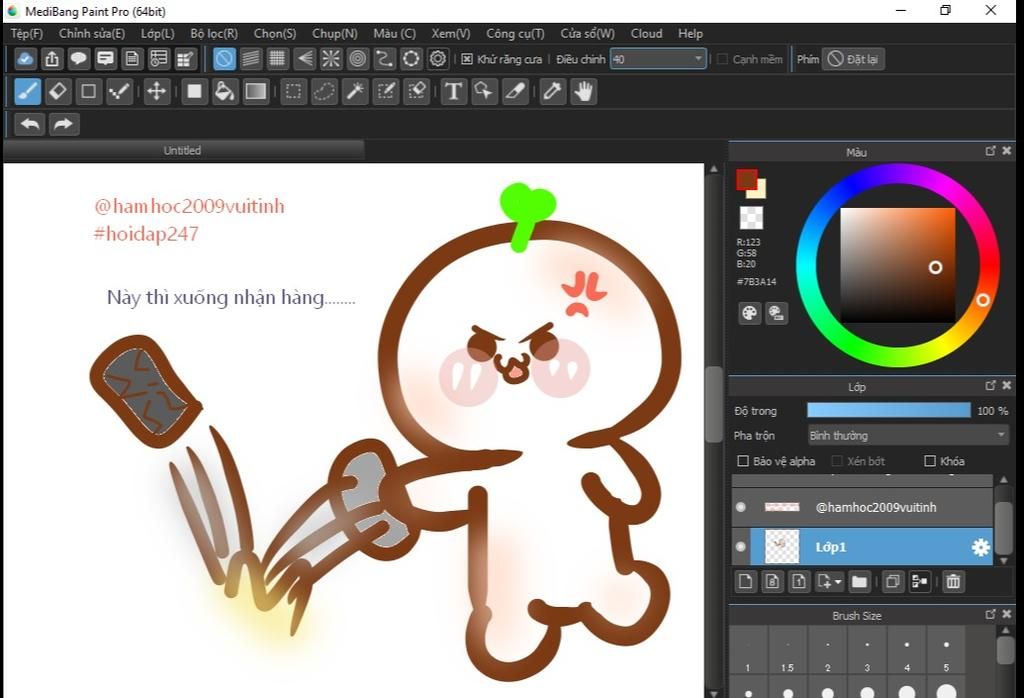Redo the last undone action
The width and height of the screenshot is (1024, 698).
click(x=63, y=124)
